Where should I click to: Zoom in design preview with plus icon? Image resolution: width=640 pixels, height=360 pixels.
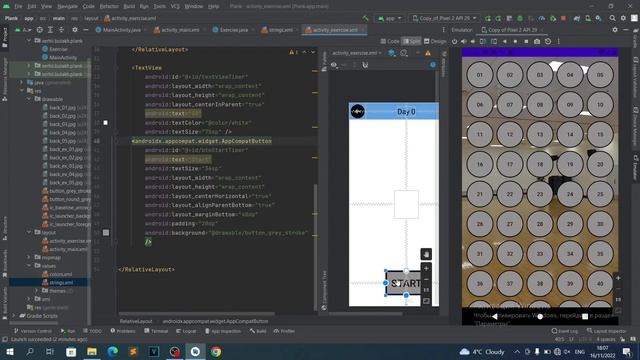tap(426, 269)
